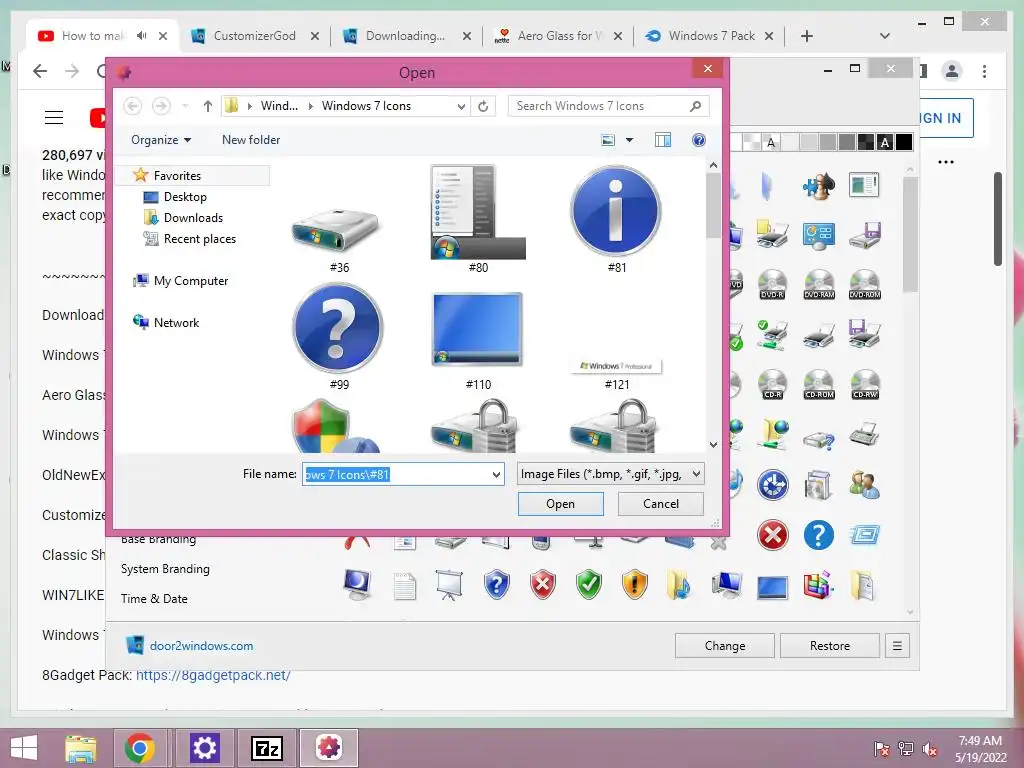The height and width of the screenshot is (768, 1024).
Task: Select the red X error icon in CustomizerGod
Action: pos(773,536)
